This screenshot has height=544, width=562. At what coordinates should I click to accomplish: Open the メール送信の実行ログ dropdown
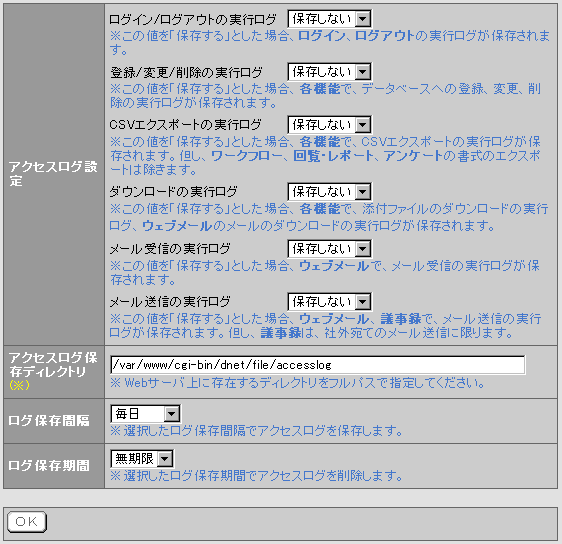(x=329, y=301)
